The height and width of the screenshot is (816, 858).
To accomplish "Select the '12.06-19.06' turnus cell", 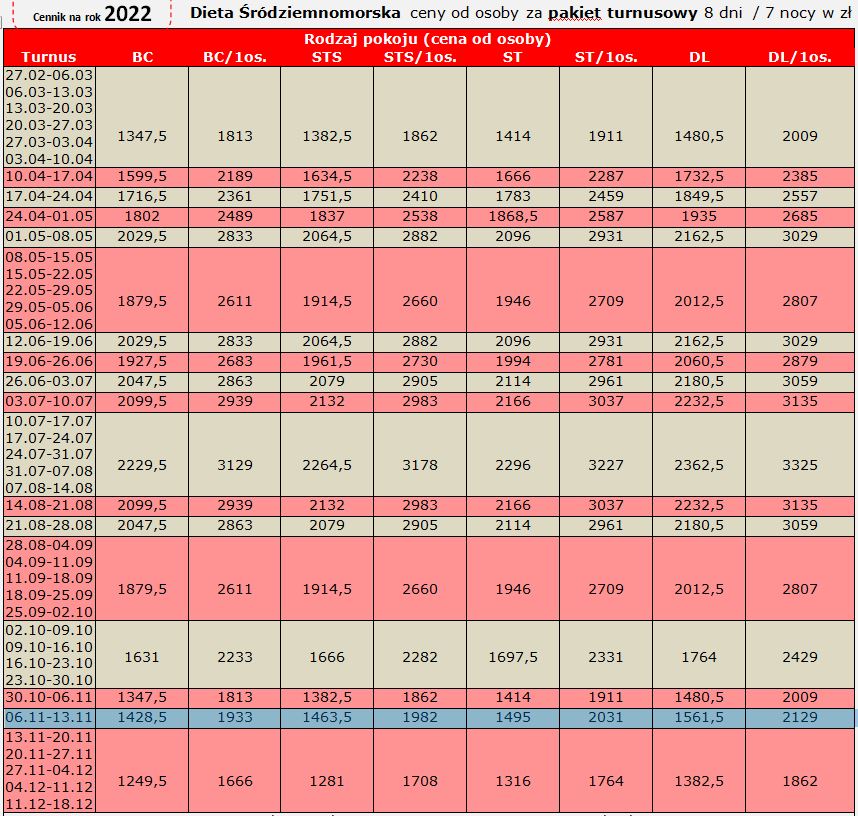I will click(49, 342).
